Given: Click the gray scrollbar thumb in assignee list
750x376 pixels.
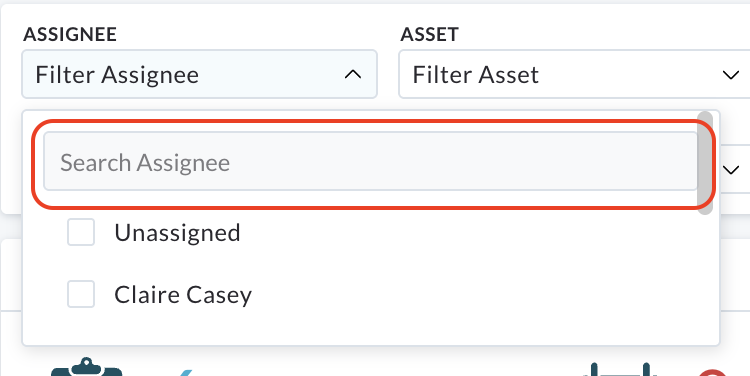Looking at the screenshot, I should tap(705, 163).
